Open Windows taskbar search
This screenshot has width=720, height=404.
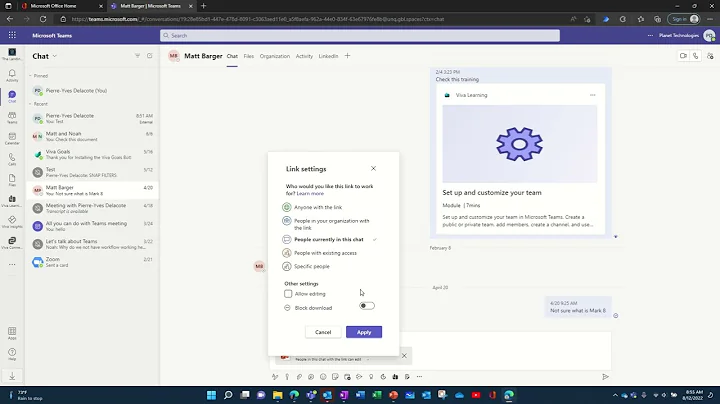tap(228, 395)
